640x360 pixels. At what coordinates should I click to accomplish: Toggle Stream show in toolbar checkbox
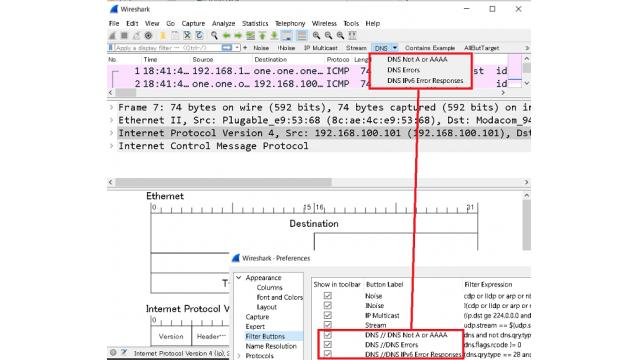327,325
